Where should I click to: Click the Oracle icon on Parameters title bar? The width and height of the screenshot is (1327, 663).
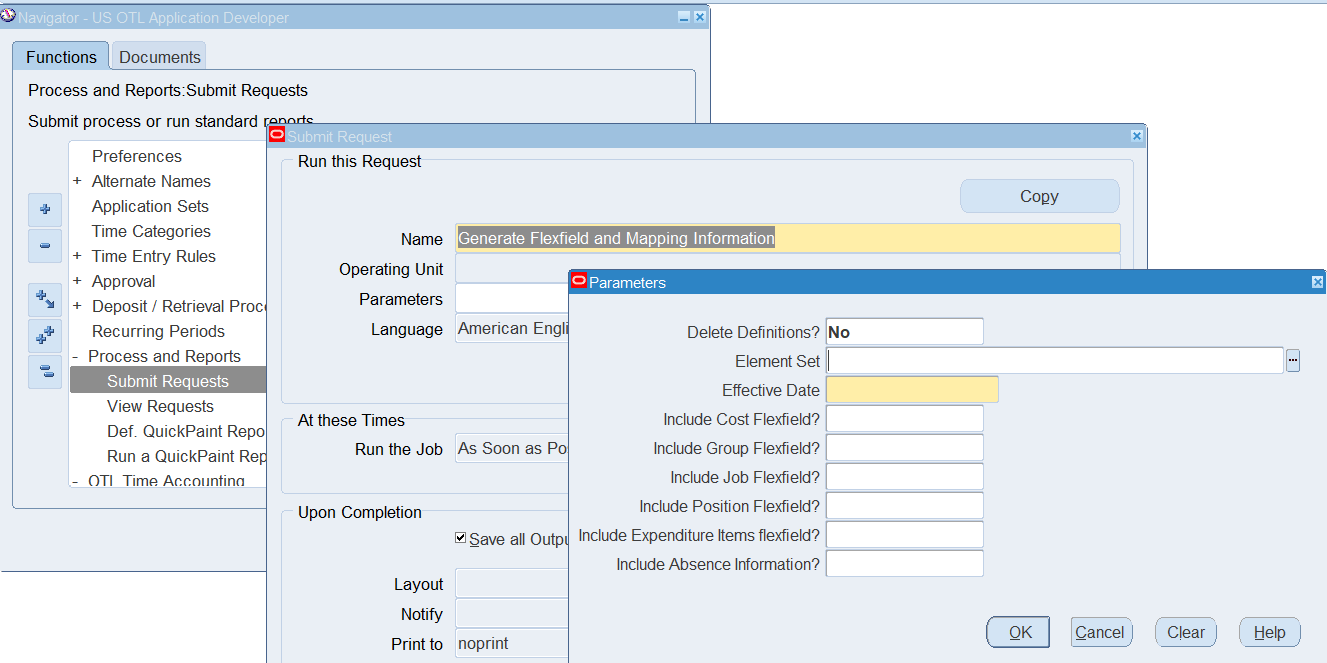pyautogui.click(x=578, y=282)
